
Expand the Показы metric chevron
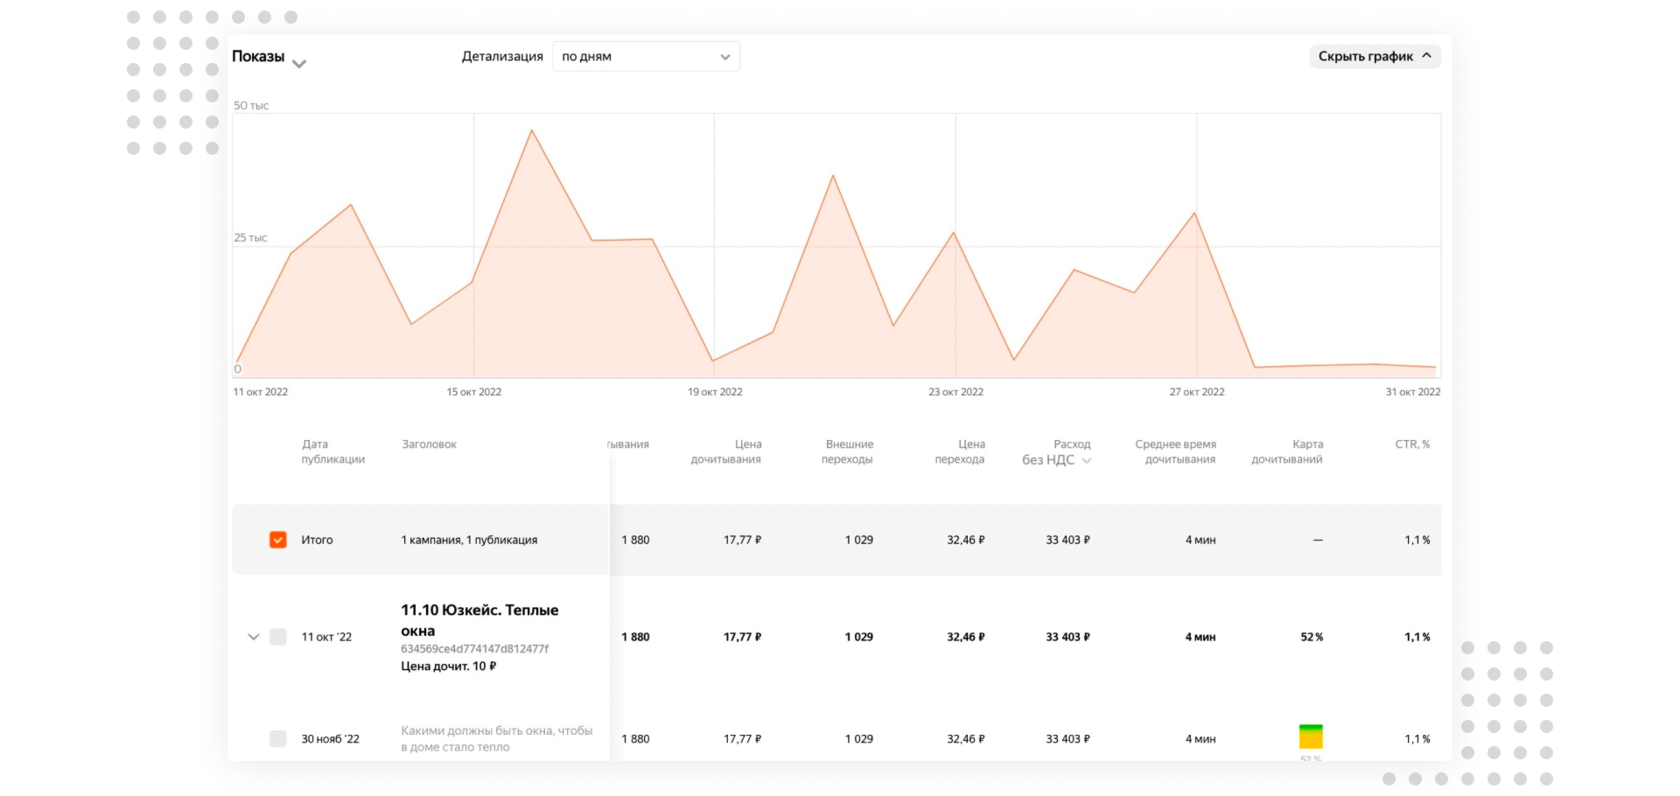pyautogui.click(x=299, y=64)
